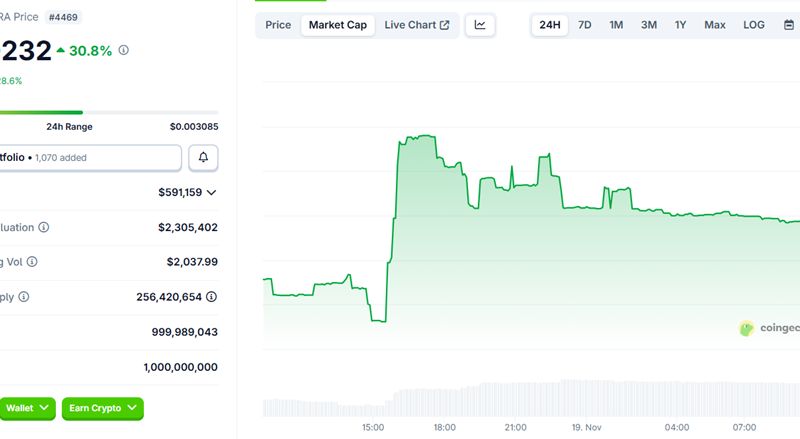800x439 pixels.
Task: Select the Max time range button
Action: point(714,25)
